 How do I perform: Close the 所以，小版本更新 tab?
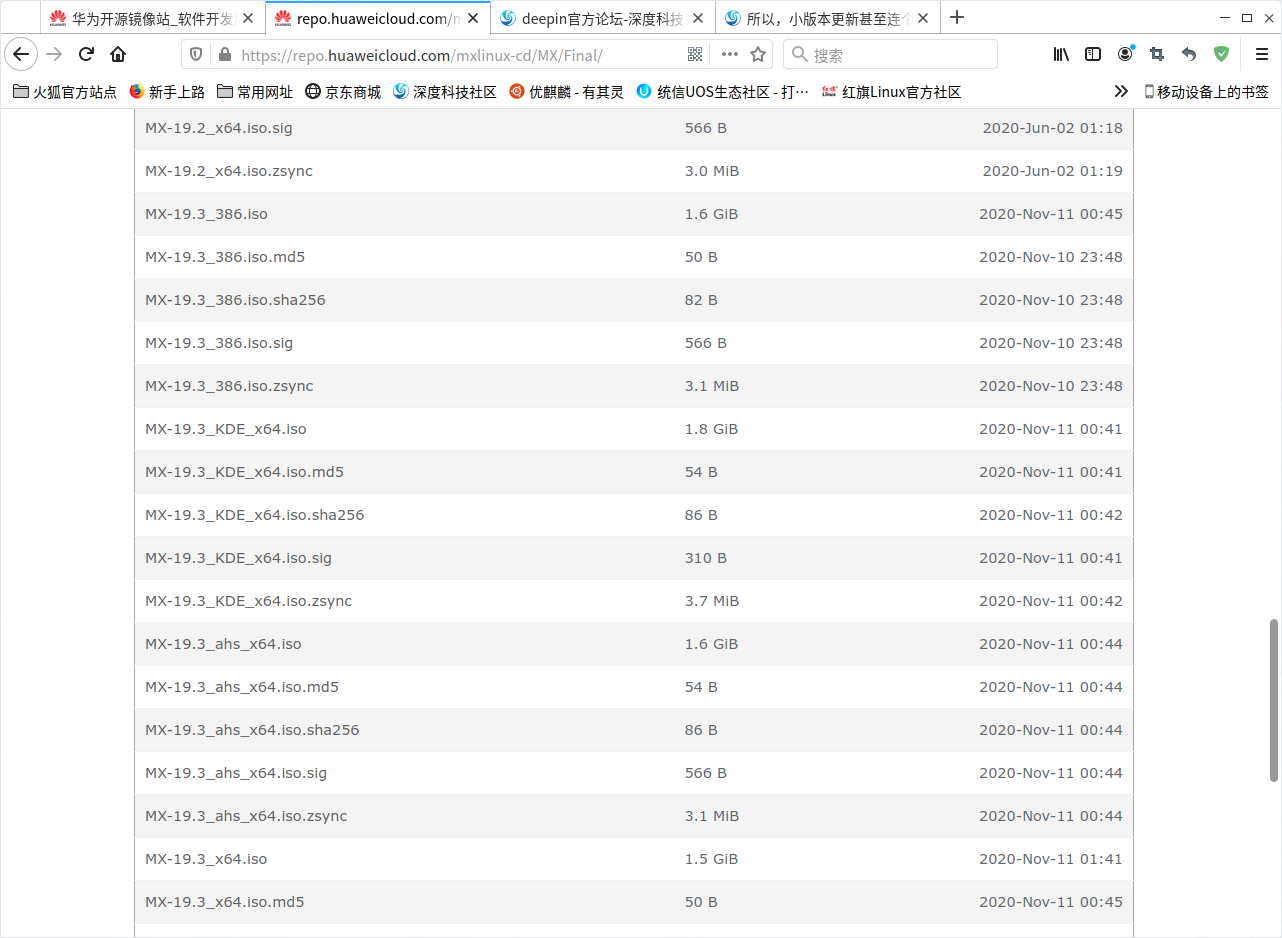click(922, 18)
